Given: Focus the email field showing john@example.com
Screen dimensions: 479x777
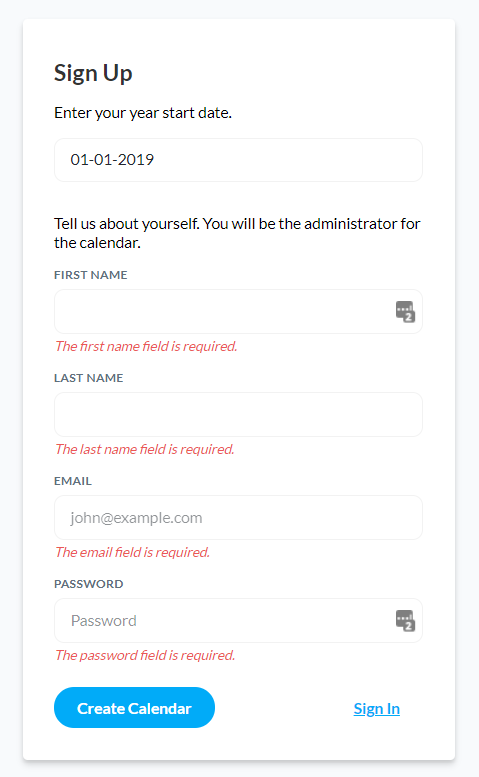Looking at the screenshot, I should click(238, 518).
